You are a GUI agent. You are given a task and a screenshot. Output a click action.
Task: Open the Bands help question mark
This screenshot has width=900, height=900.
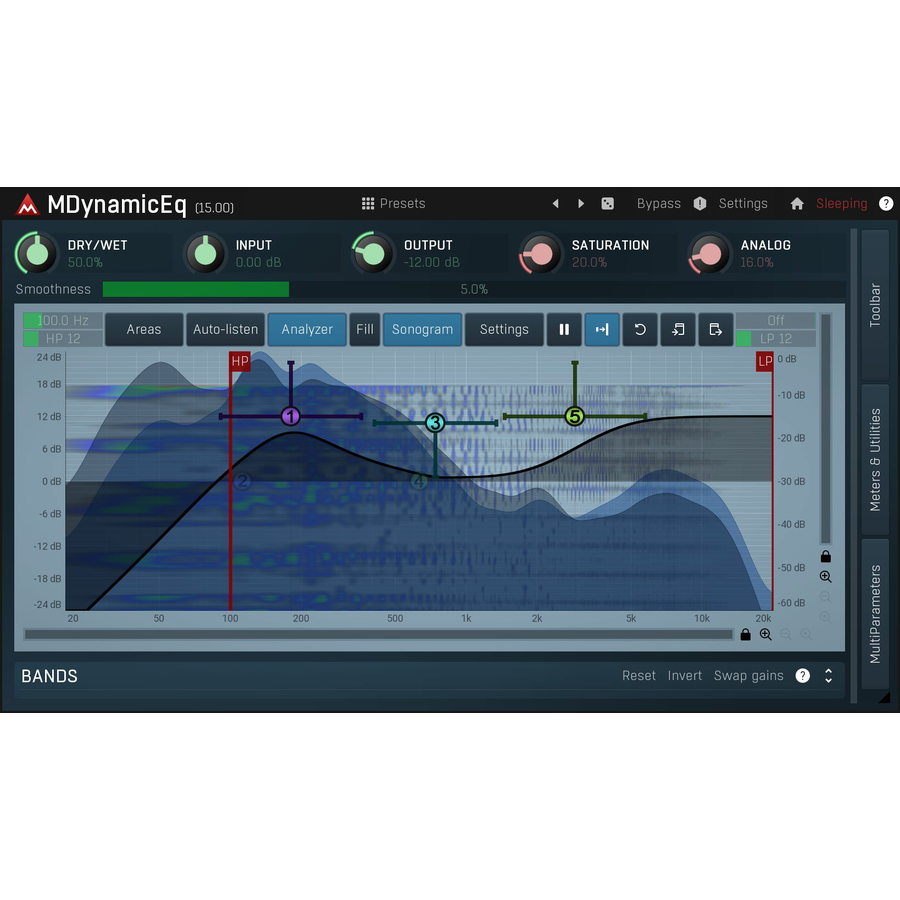(802, 676)
